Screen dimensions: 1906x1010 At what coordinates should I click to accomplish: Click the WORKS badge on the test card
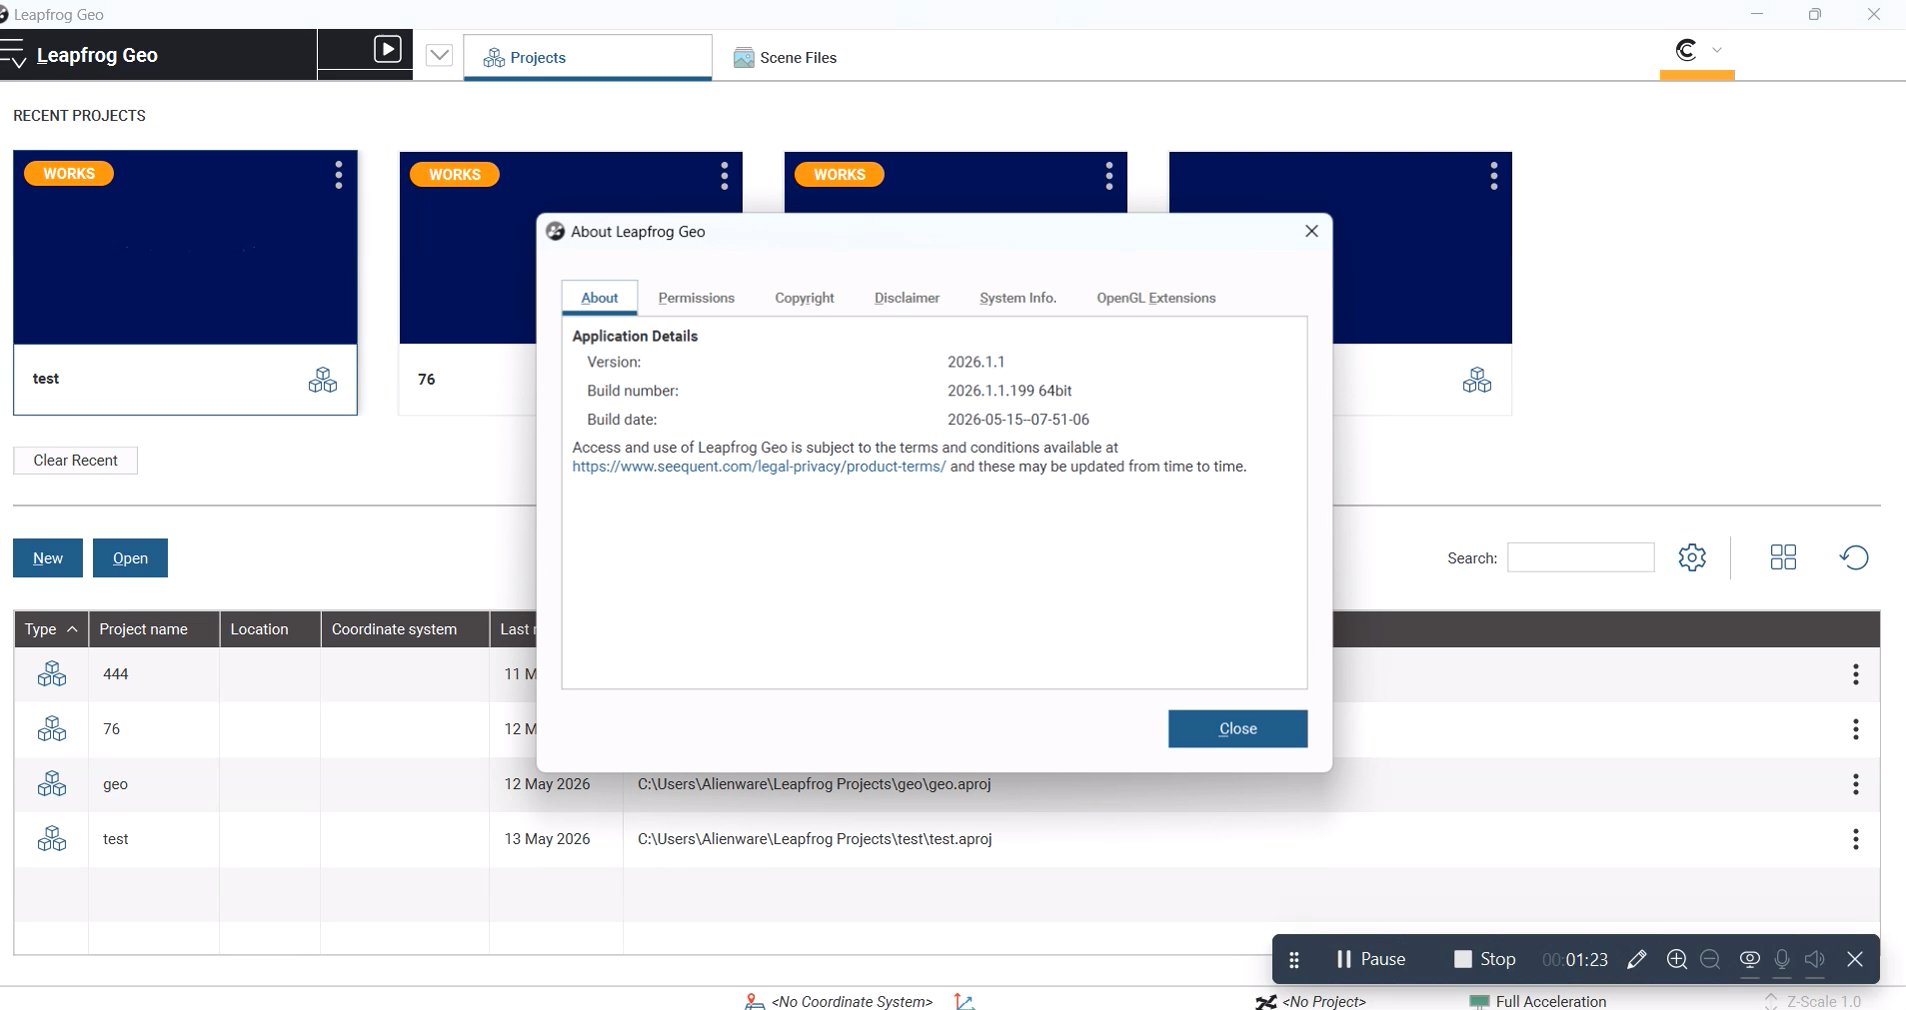69,174
